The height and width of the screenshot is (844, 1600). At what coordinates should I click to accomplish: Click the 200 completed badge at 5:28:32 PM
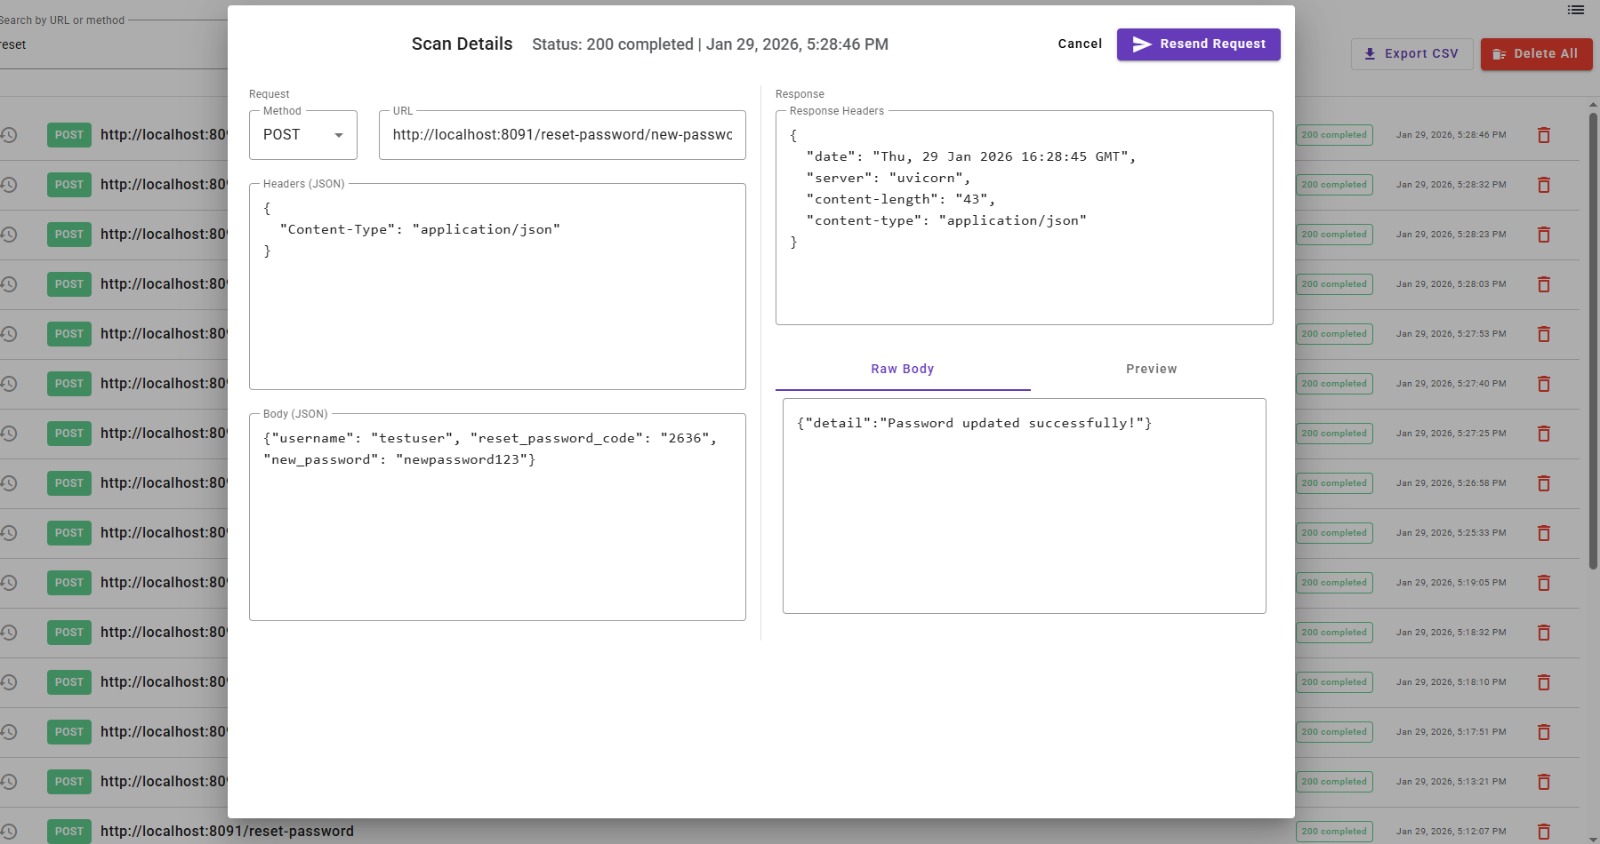(1334, 185)
